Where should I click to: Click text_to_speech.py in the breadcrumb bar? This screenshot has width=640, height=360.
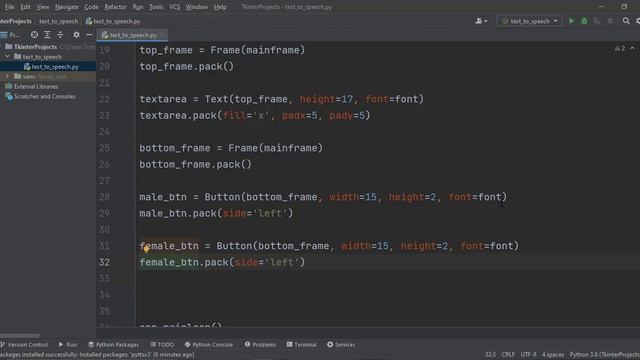click(x=113, y=21)
